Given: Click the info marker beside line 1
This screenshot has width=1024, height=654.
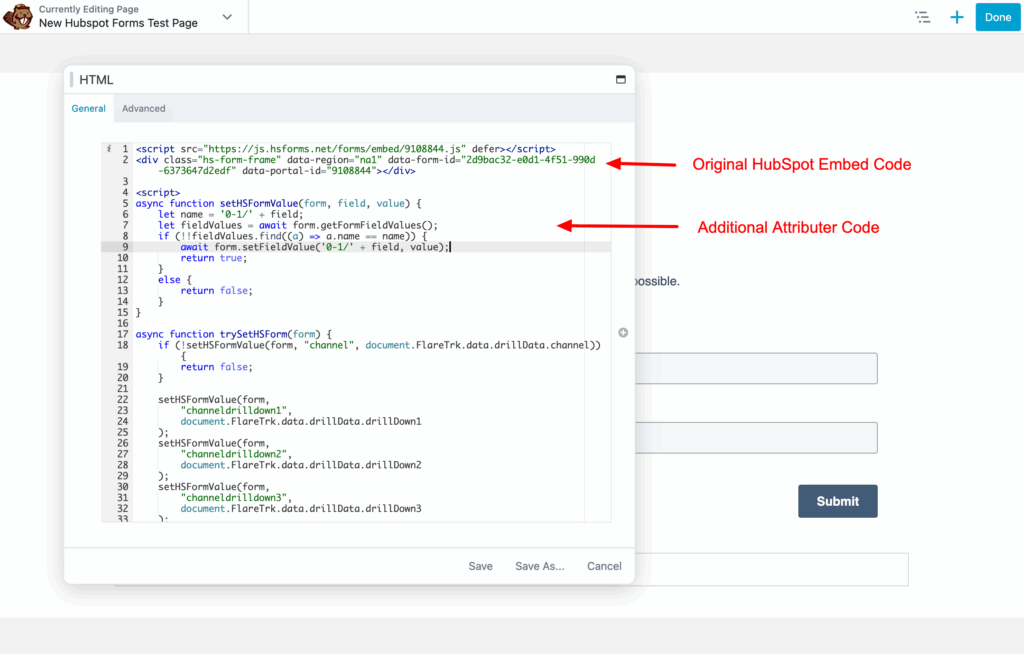Looking at the screenshot, I should pos(108,149).
